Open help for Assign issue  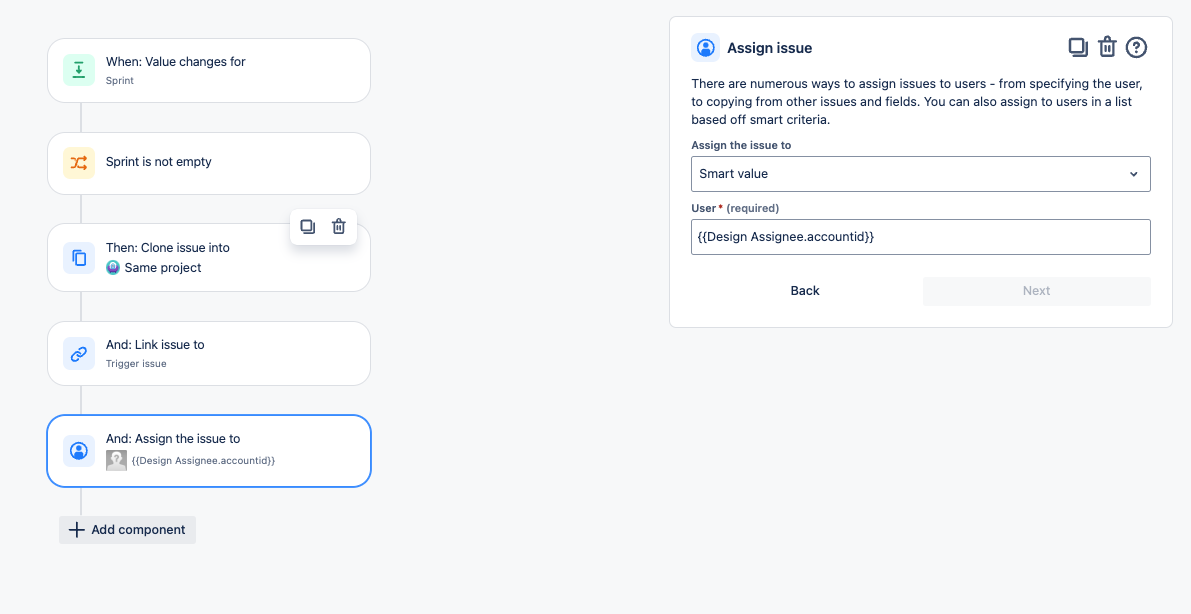(1136, 47)
